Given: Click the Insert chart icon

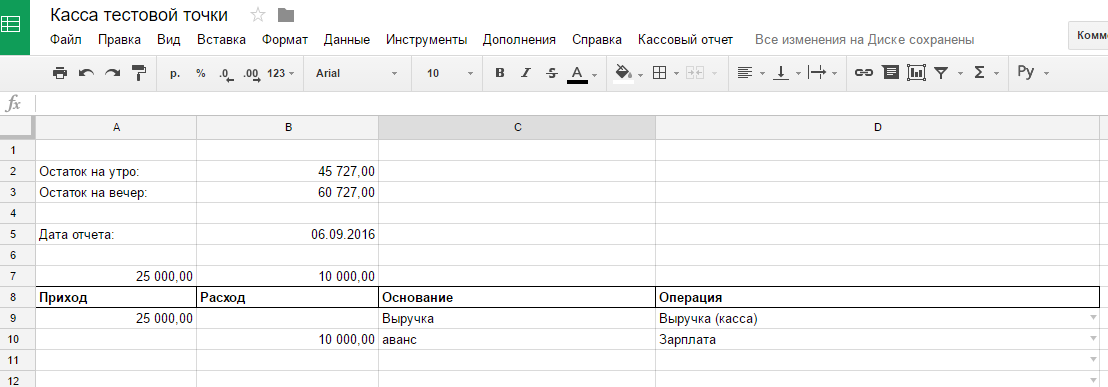Looking at the screenshot, I should (x=917, y=73).
